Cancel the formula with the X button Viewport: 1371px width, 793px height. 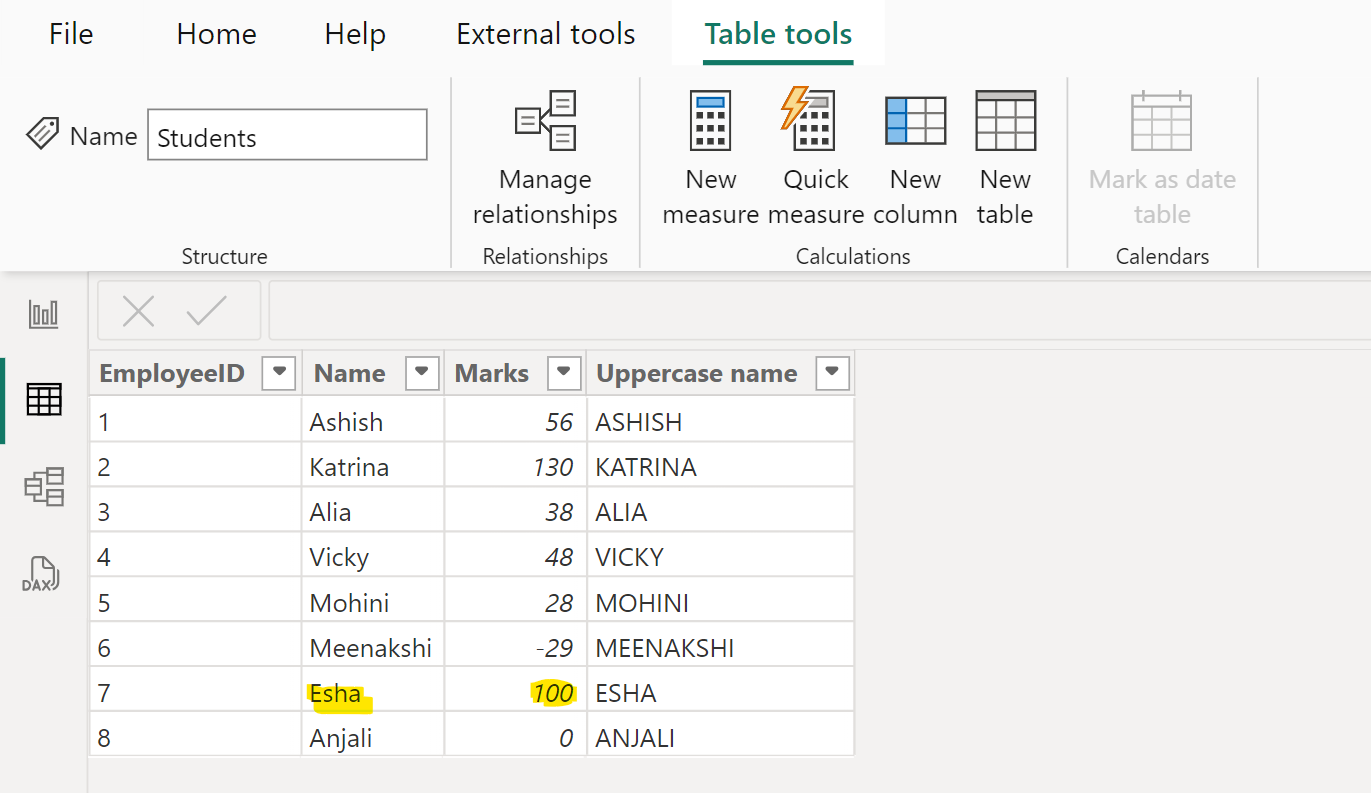[x=137, y=310]
